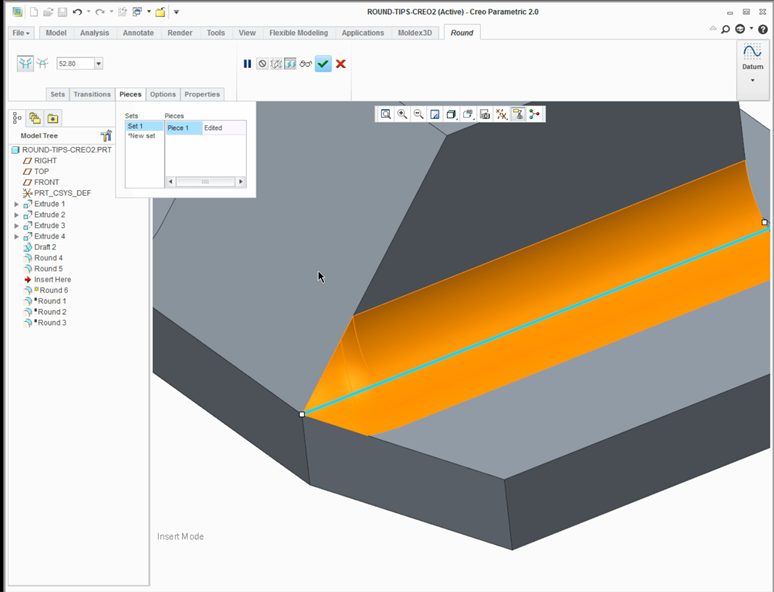Cancel the round with red X
This screenshot has height=592, width=774.
pos(341,64)
